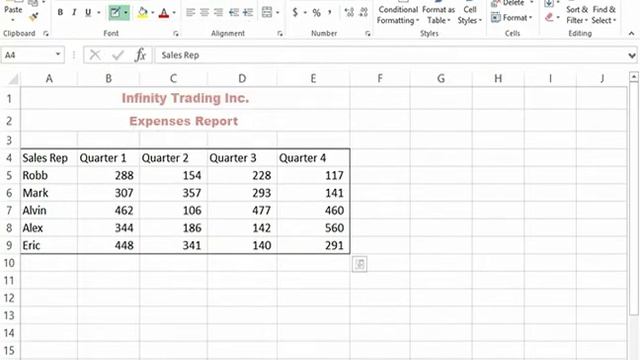Click the Format Painter brush
Screen dimensions: 640x360
[x=33, y=16]
